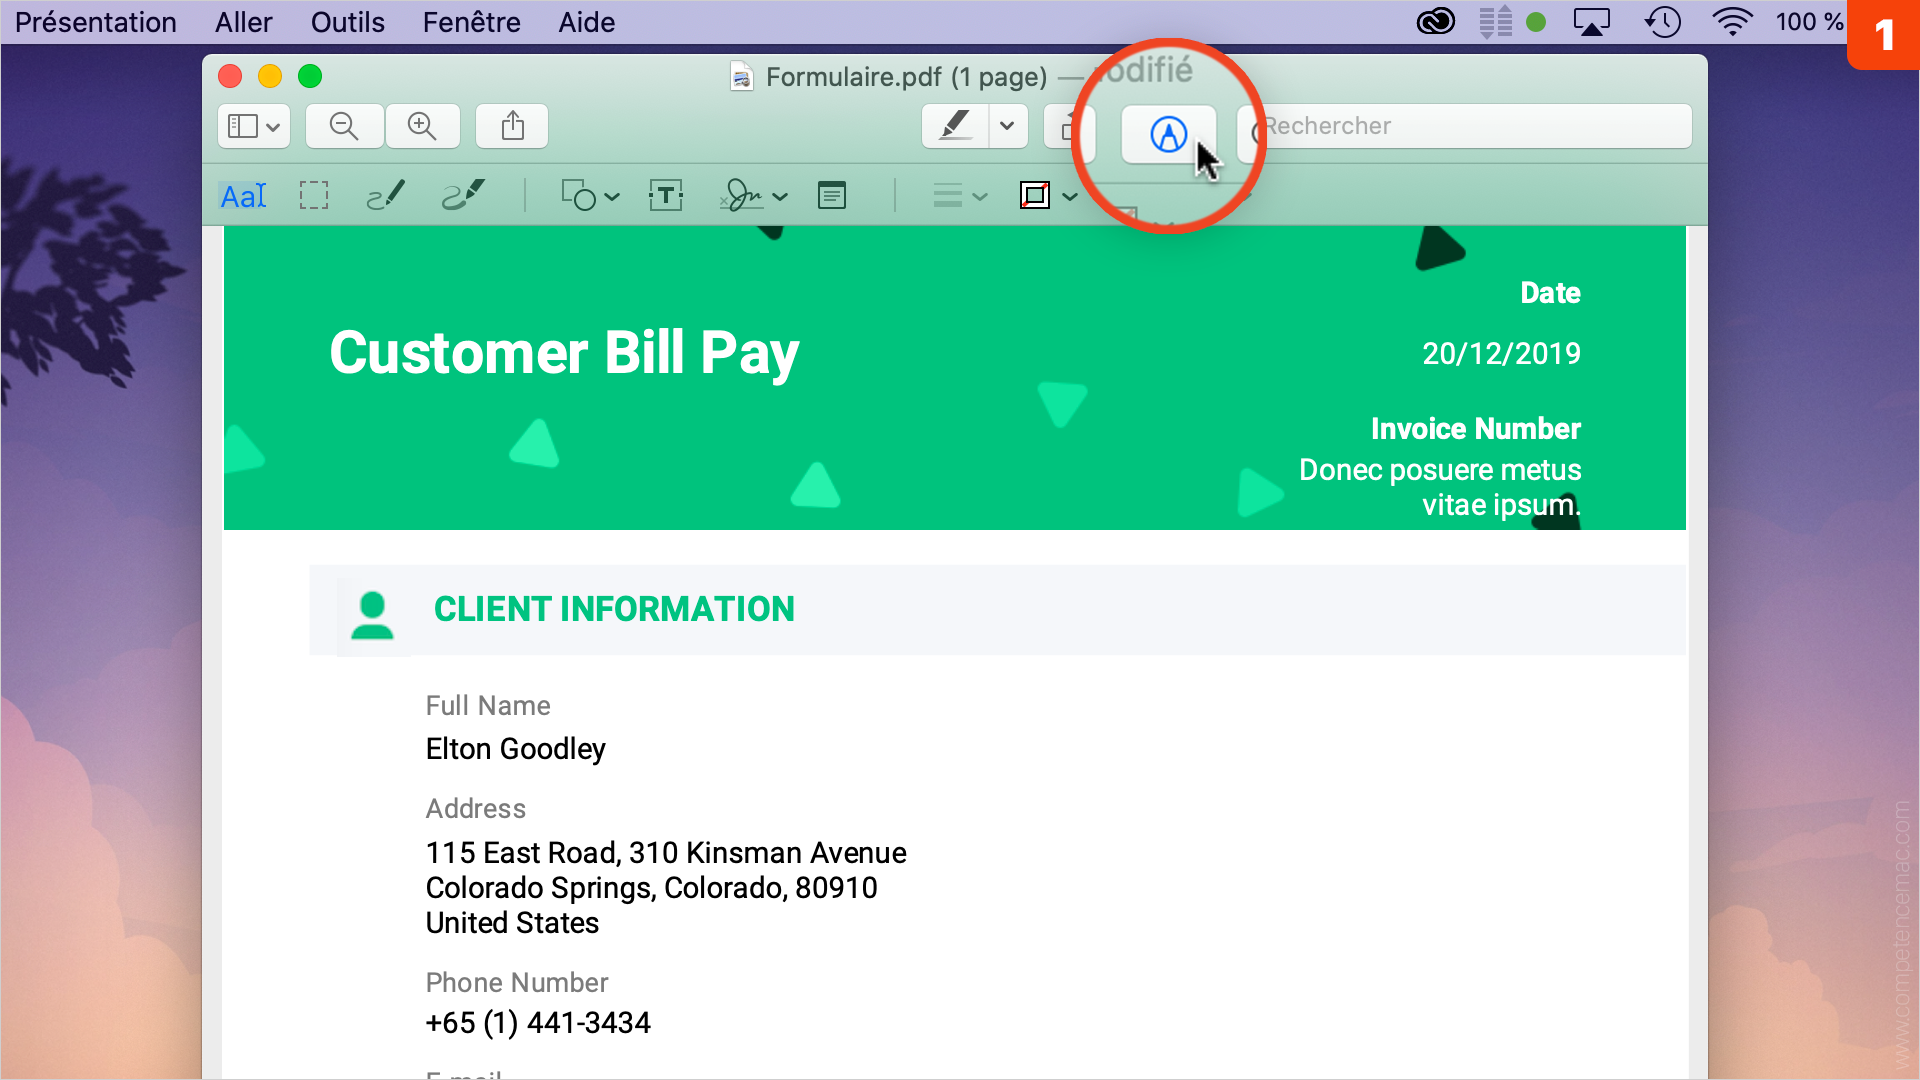The height and width of the screenshot is (1080, 1920).
Task: Toggle the markup pen tool
Action: point(1166,125)
